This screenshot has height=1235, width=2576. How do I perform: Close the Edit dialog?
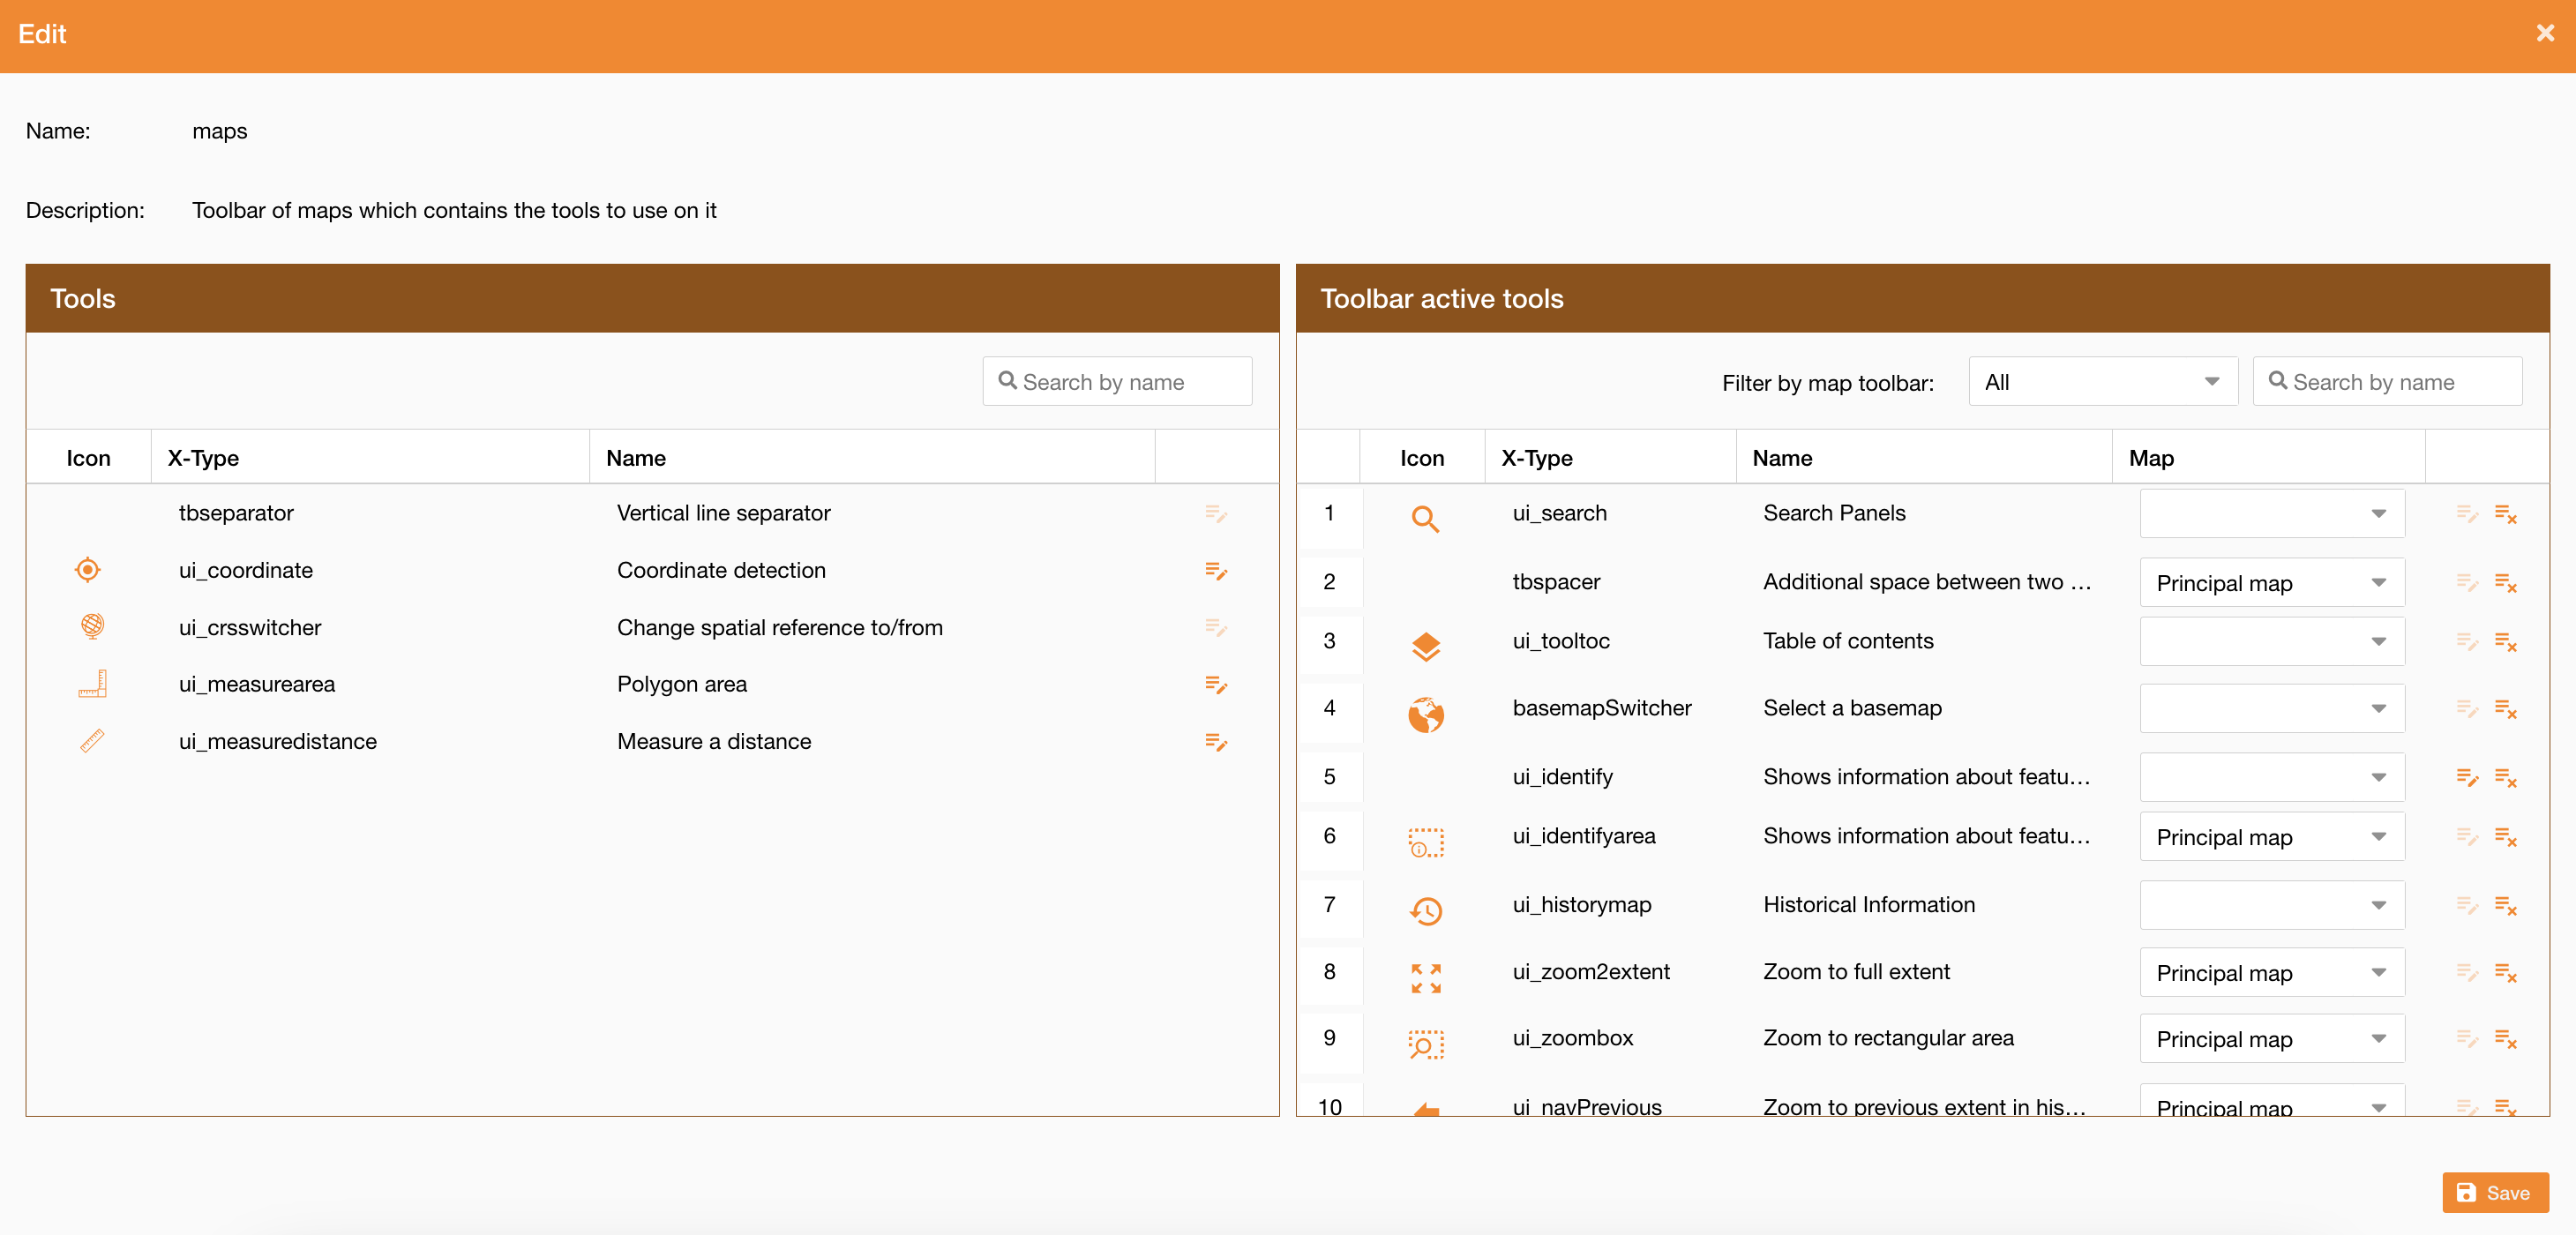point(2545,34)
